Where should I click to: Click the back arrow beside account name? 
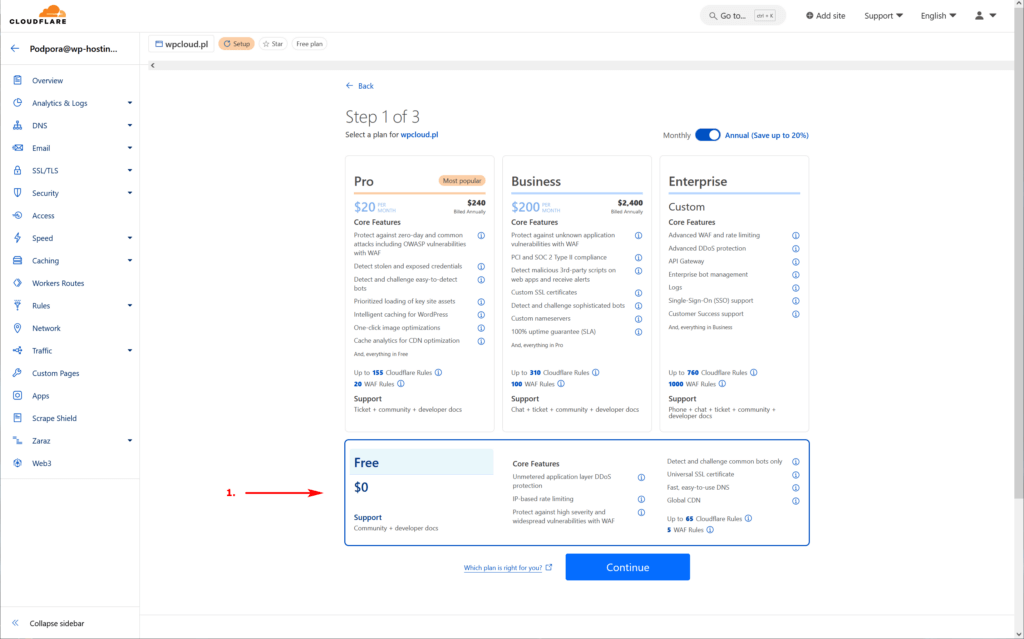[15, 48]
